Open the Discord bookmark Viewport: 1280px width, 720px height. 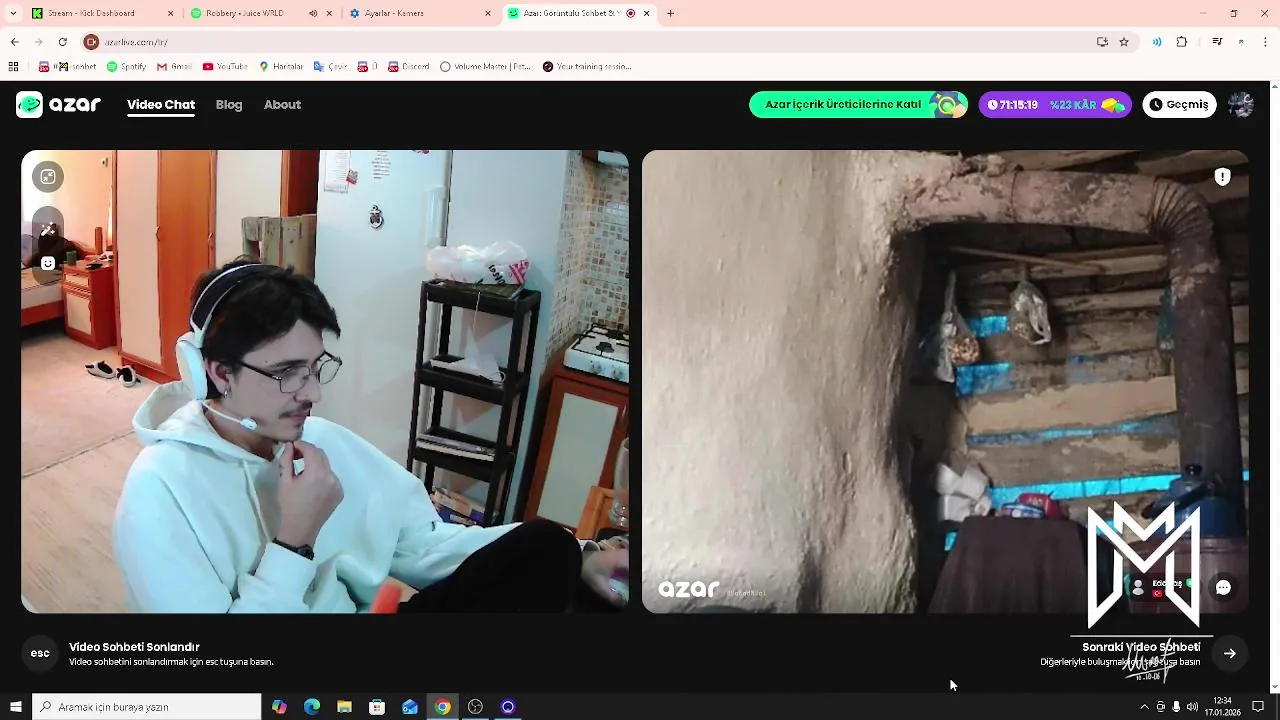[x=408, y=67]
